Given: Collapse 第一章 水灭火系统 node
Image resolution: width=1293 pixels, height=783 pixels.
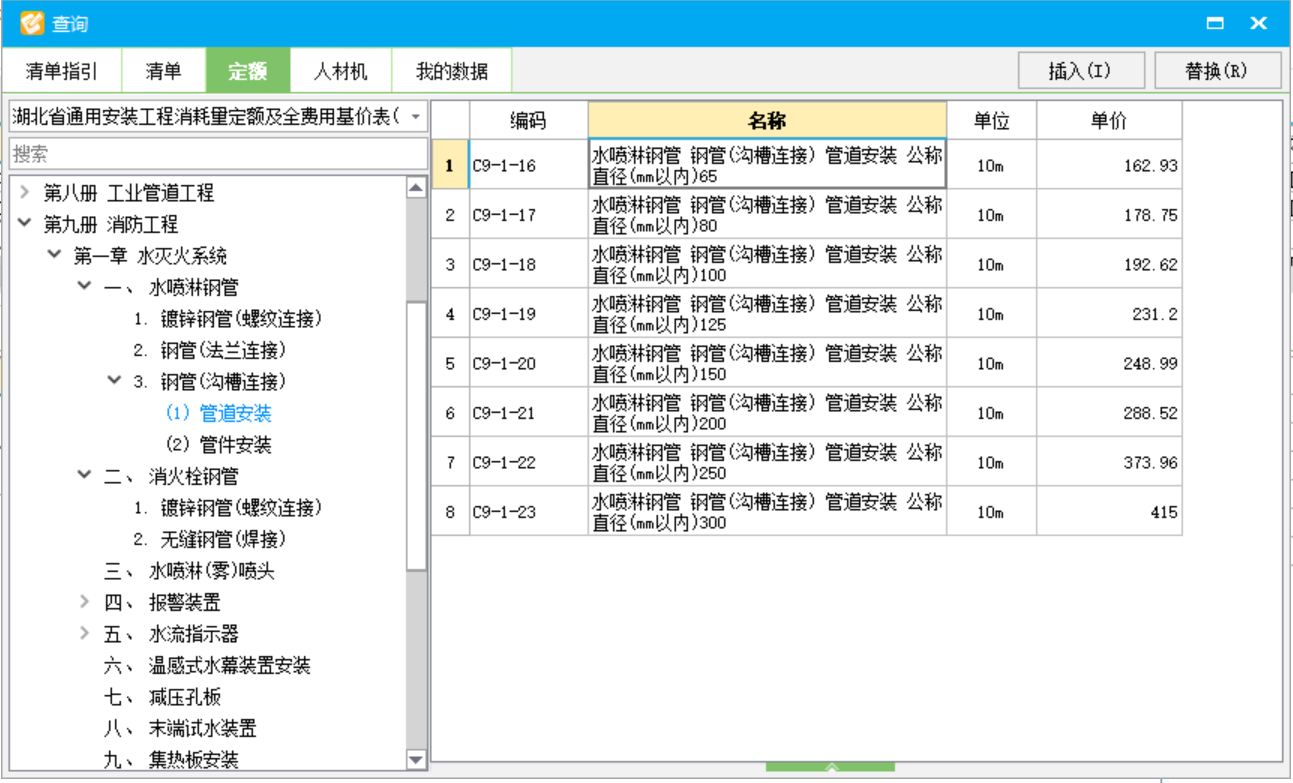Looking at the screenshot, I should click(x=54, y=255).
